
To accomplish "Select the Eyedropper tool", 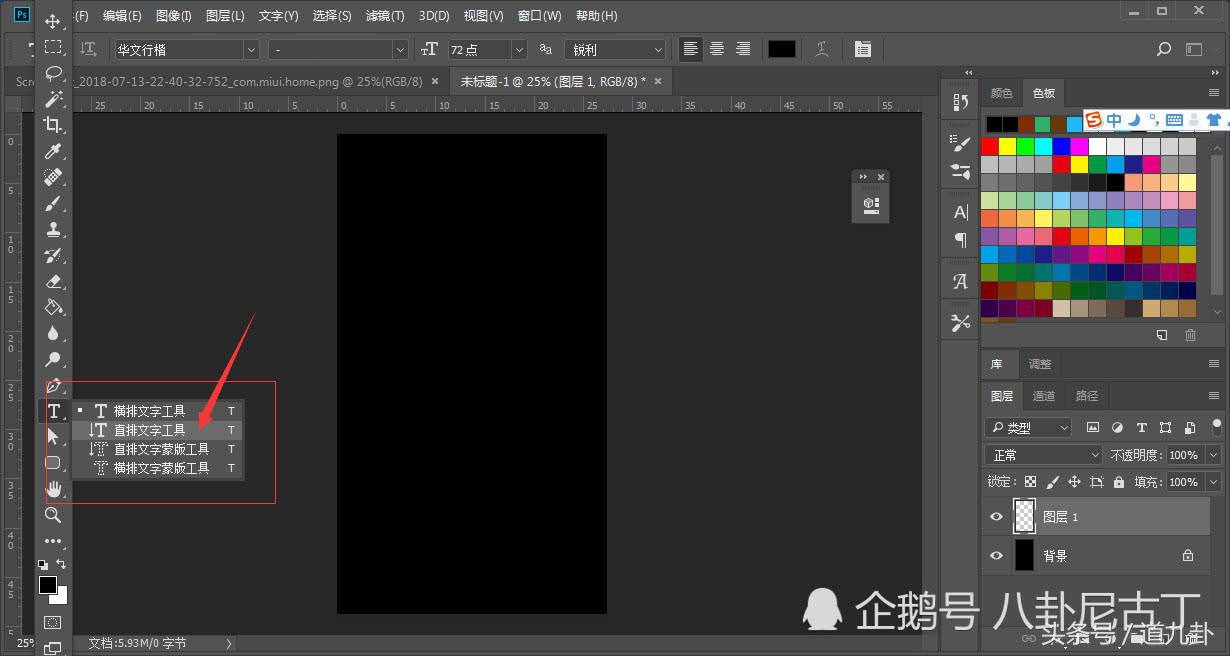I will pyautogui.click(x=54, y=151).
